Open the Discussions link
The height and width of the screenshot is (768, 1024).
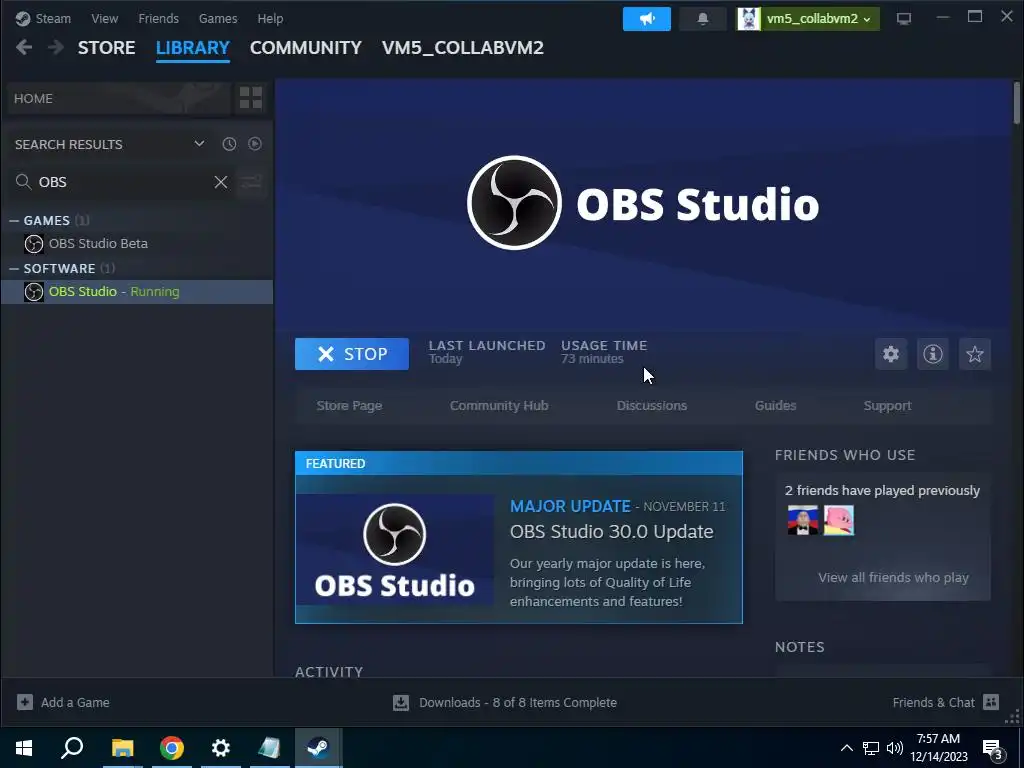pyautogui.click(x=652, y=406)
